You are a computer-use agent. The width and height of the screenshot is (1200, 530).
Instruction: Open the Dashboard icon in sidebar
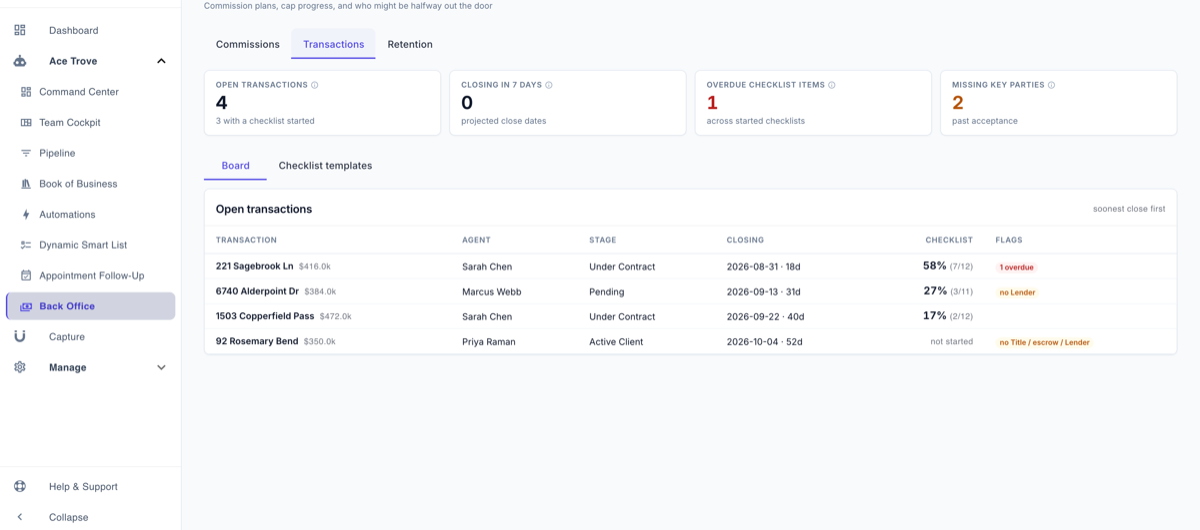pos(20,30)
